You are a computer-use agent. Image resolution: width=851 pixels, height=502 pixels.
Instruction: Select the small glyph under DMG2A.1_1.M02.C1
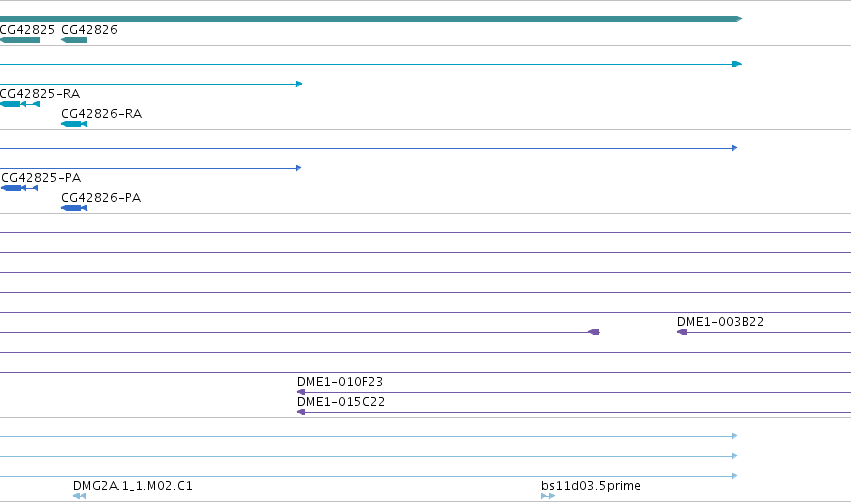(x=79, y=496)
